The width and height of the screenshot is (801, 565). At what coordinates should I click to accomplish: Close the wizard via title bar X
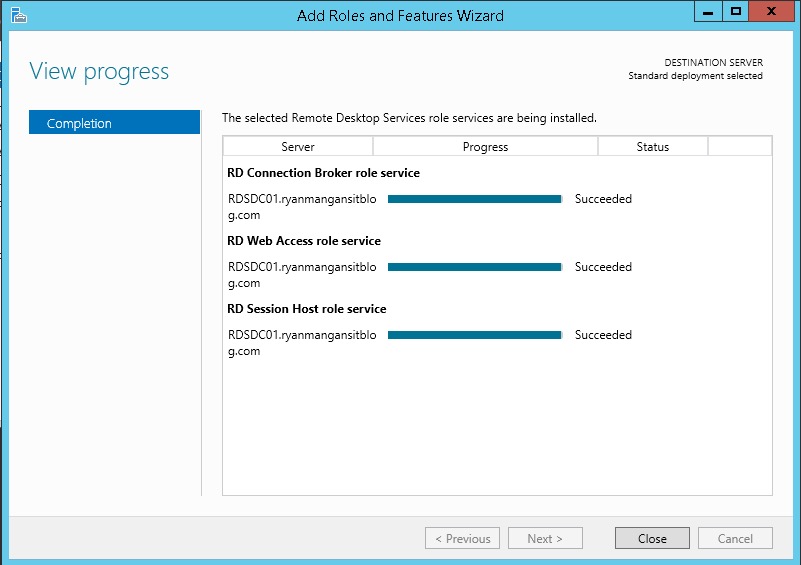[771, 11]
